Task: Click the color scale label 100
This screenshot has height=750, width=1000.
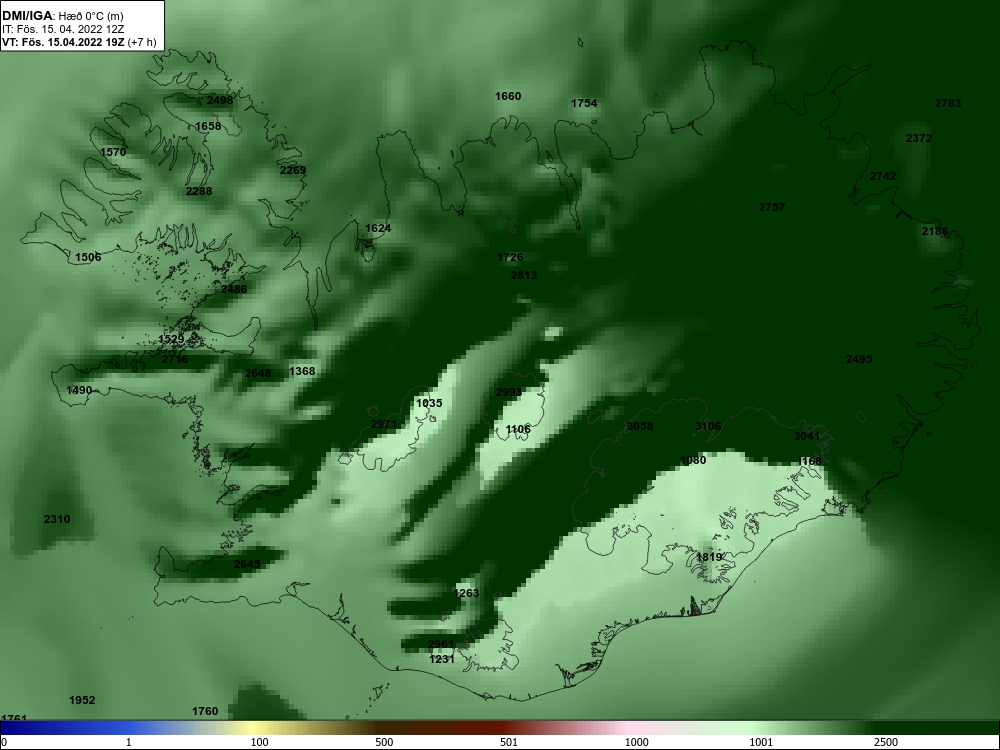Action: point(260,742)
